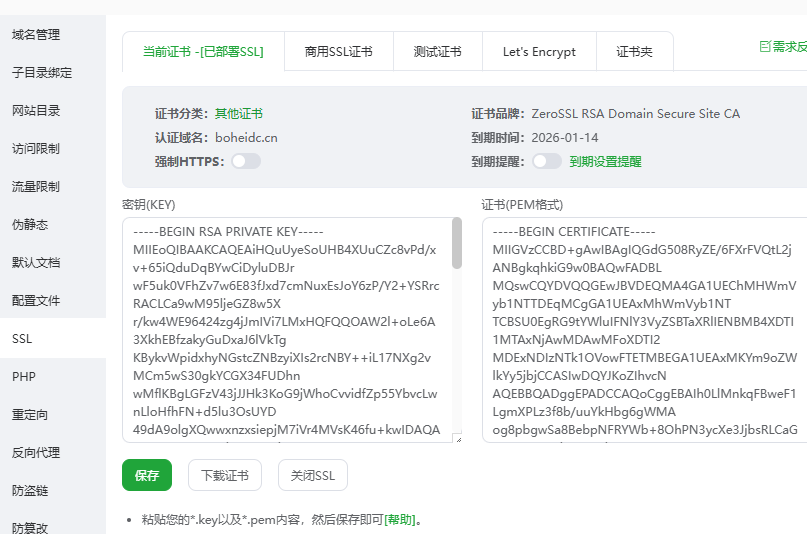Switch to 商用SSL证书 tab
Image resolution: width=807 pixels, height=534 pixels.
(x=339, y=51)
